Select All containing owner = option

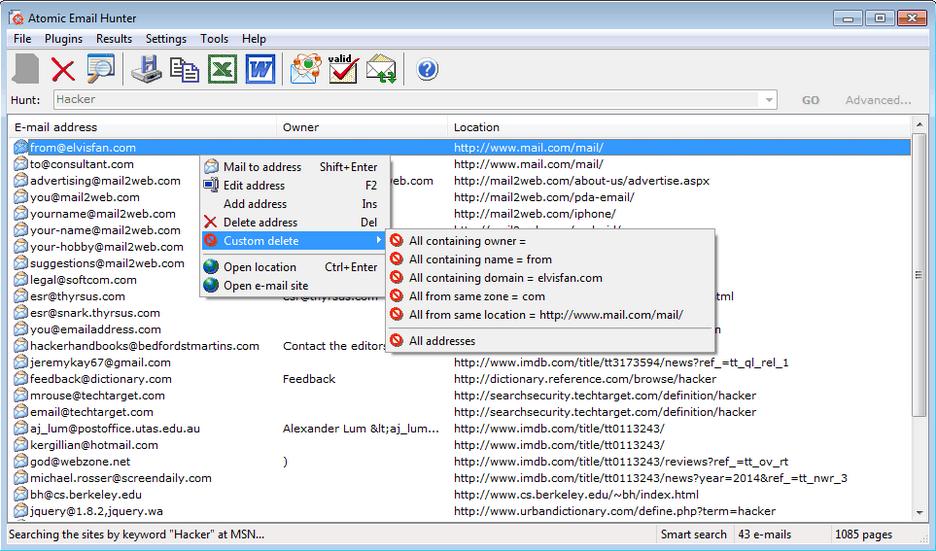pos(550,241)
